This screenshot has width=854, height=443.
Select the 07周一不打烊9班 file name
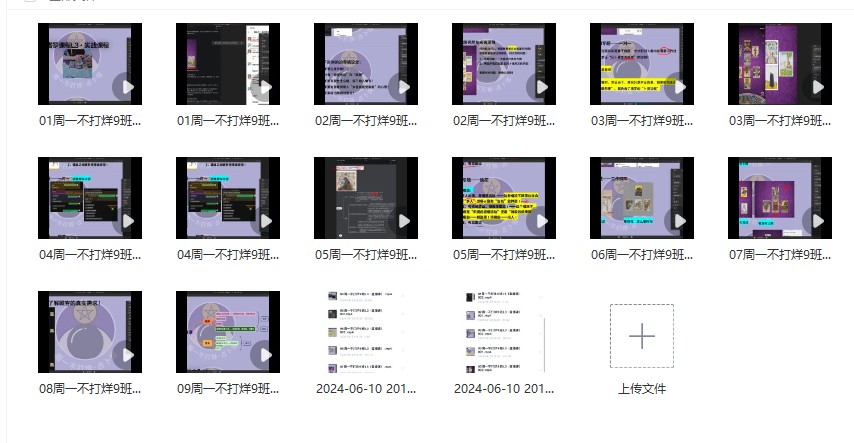(x=779, y=255)
